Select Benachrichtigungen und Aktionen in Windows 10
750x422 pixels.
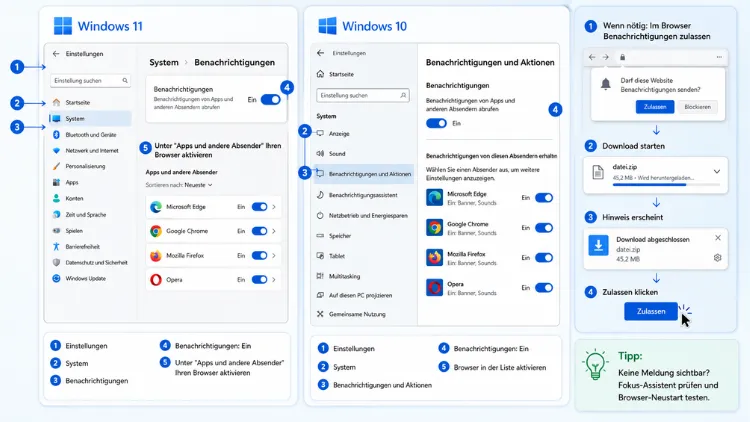point(364,174)
